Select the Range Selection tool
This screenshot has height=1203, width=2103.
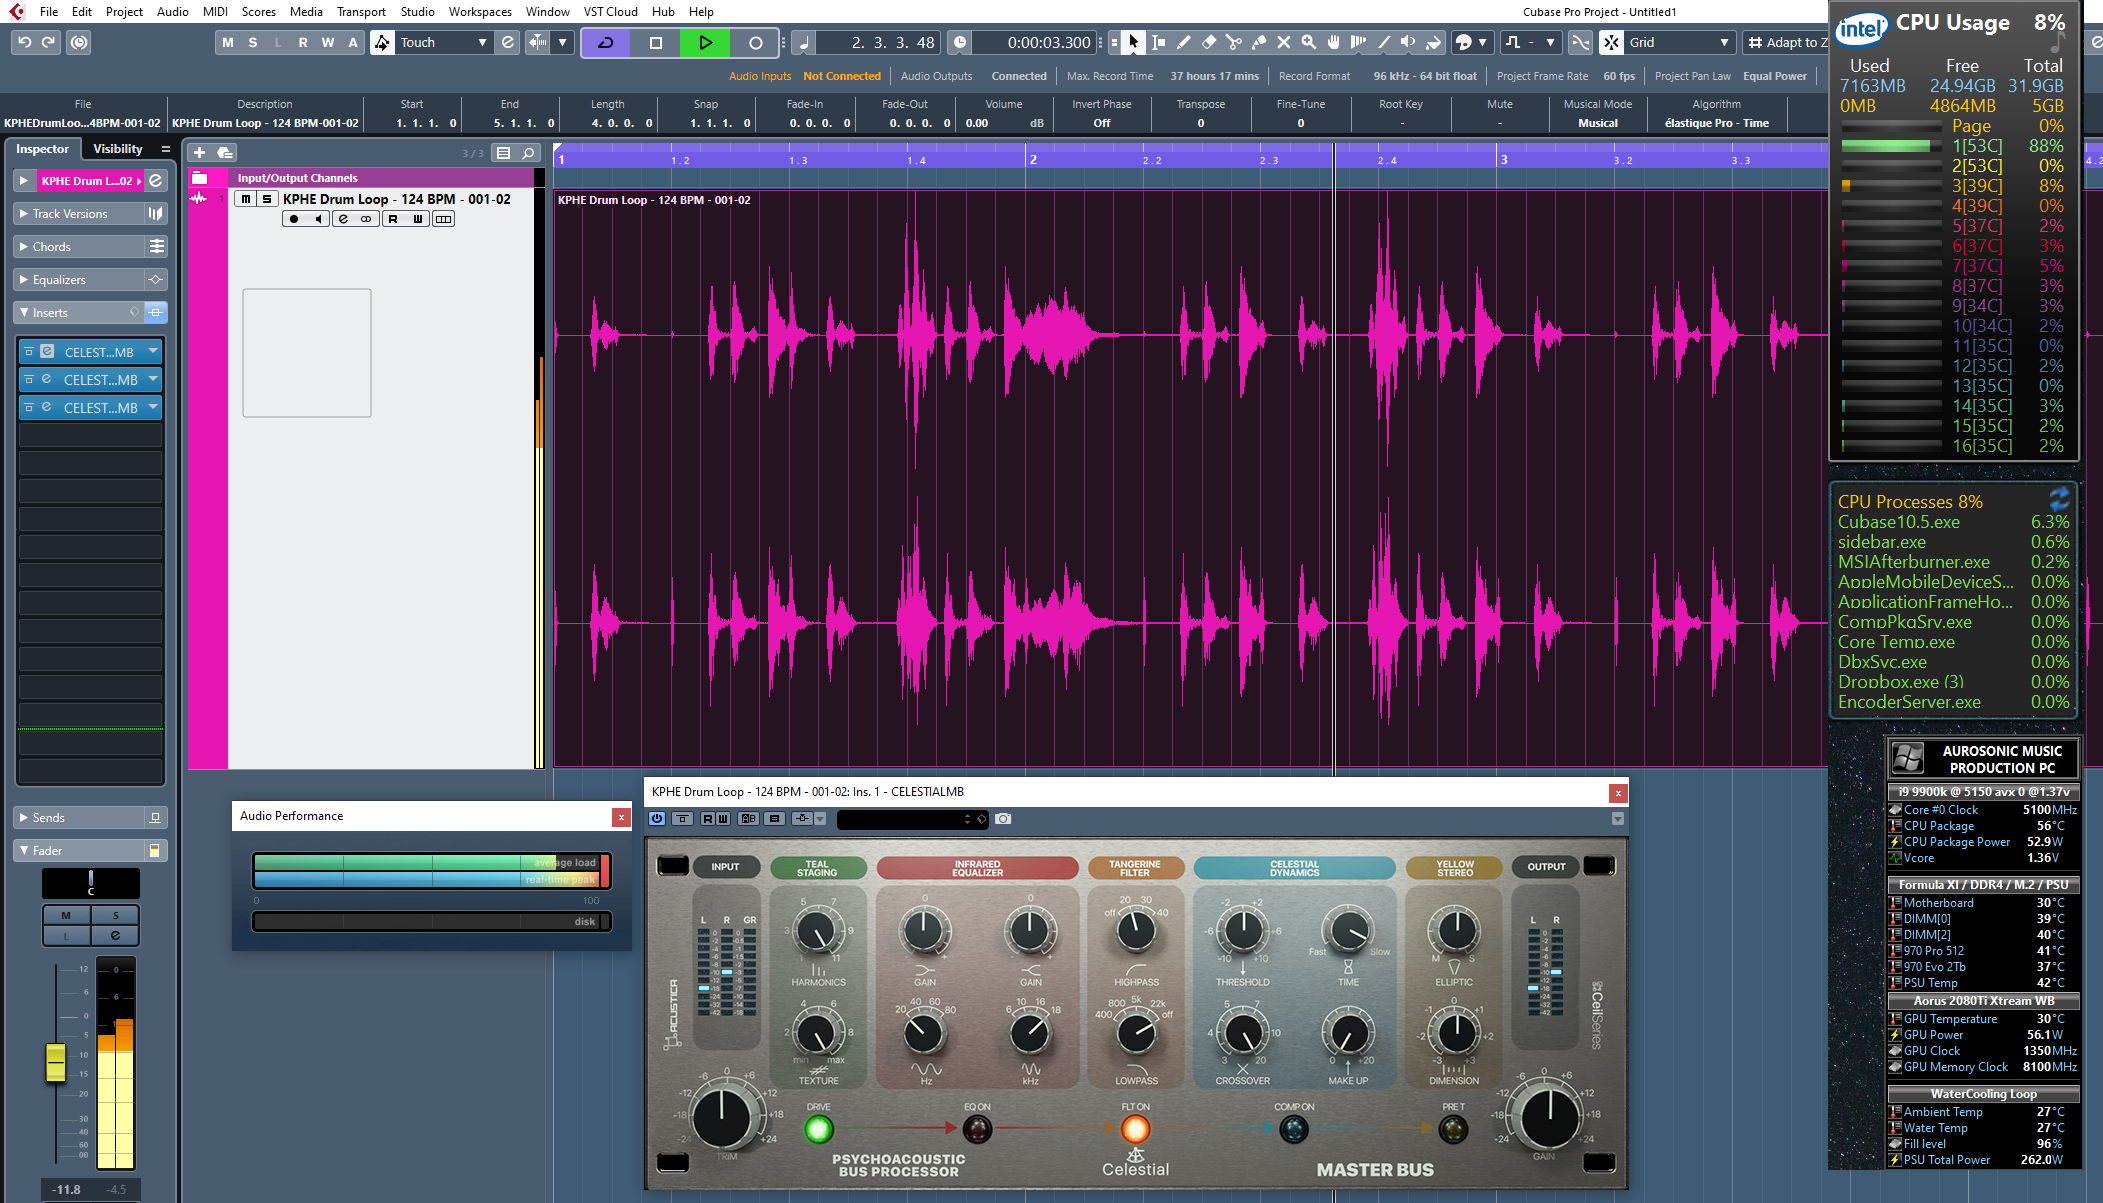point(1158,42)
